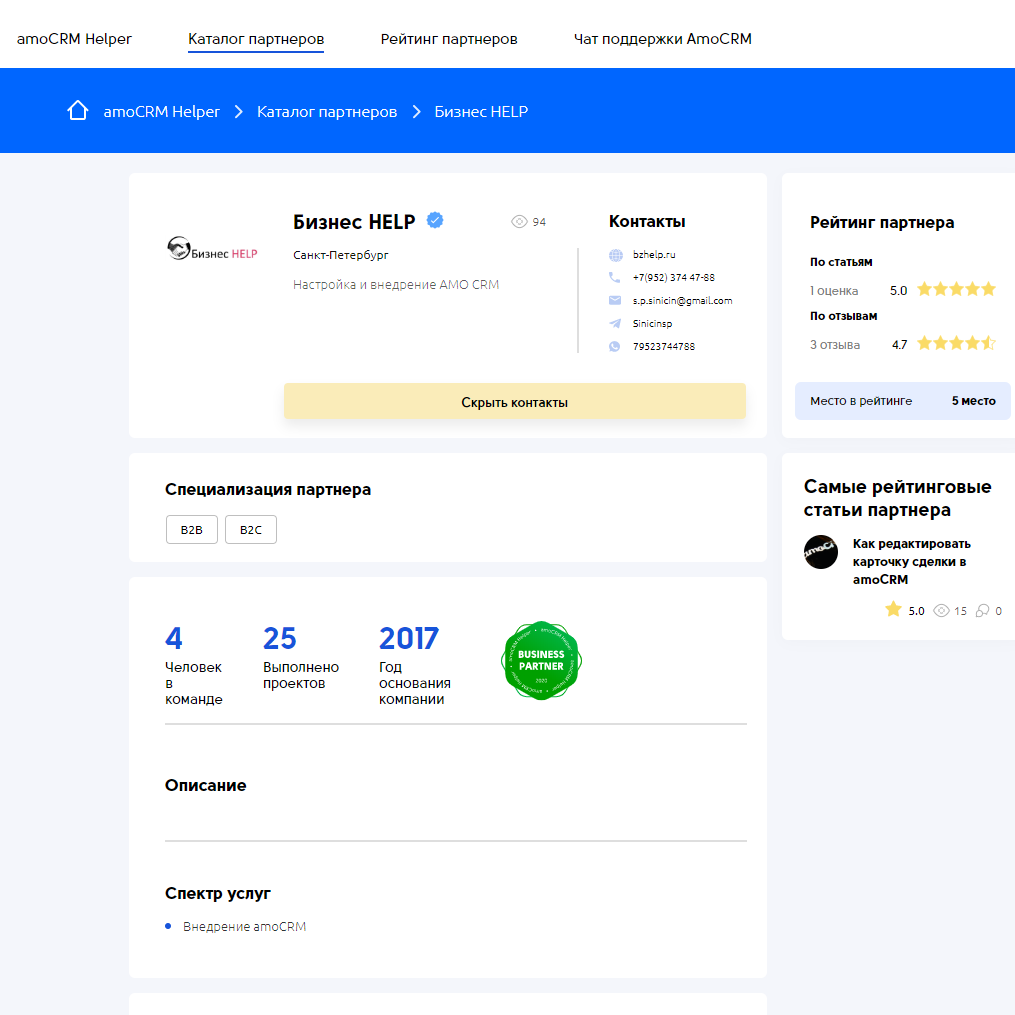Click the Специализация партнера heading
The image size is (1015, 1015).
tap(268, 489)
